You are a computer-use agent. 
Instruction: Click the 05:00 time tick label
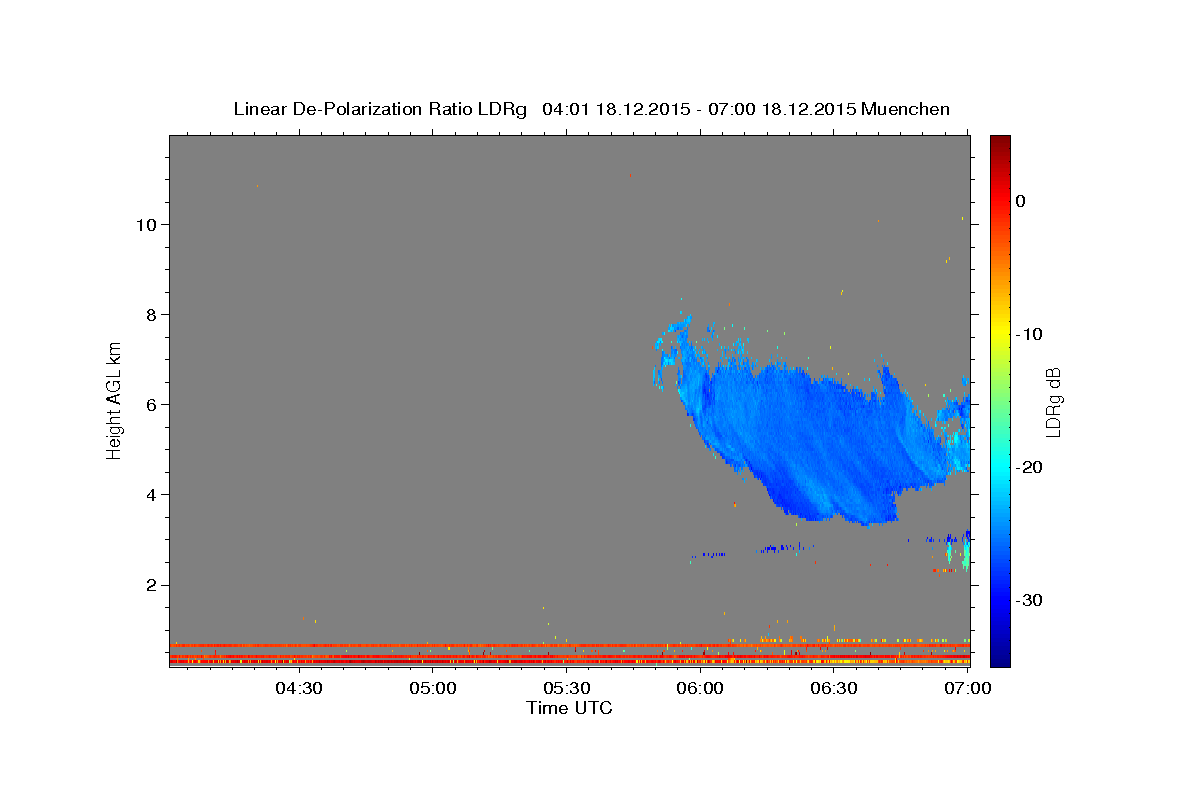[433, 689]
